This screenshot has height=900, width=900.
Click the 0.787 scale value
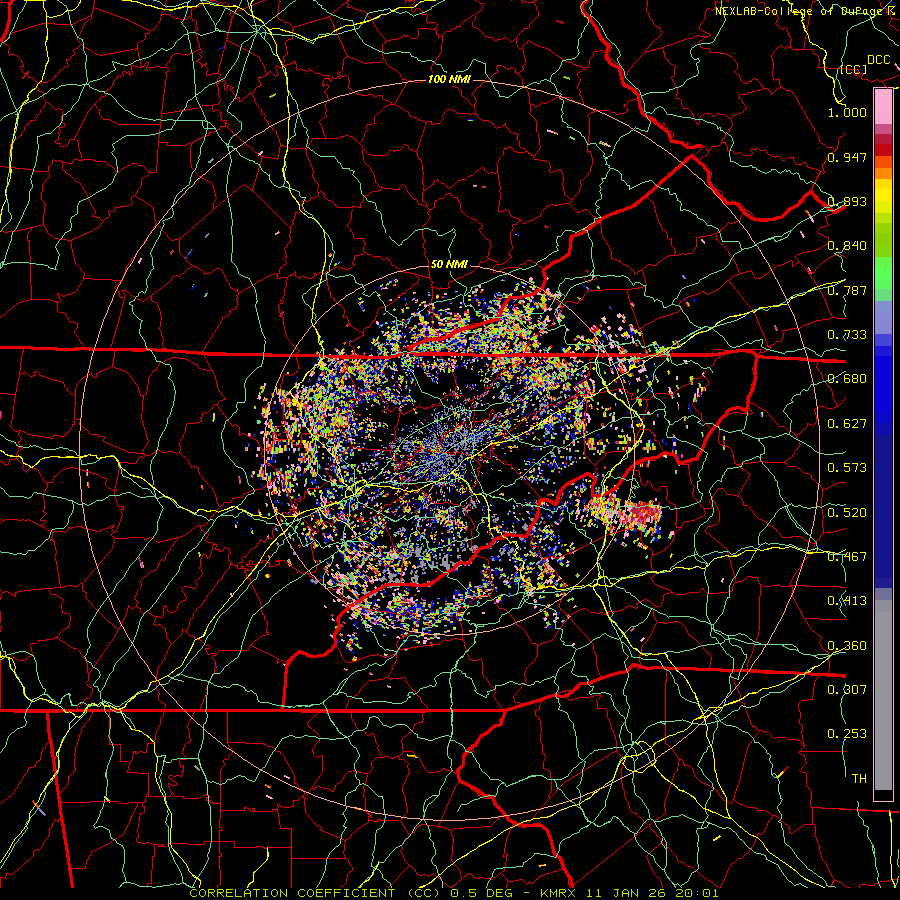847,290
